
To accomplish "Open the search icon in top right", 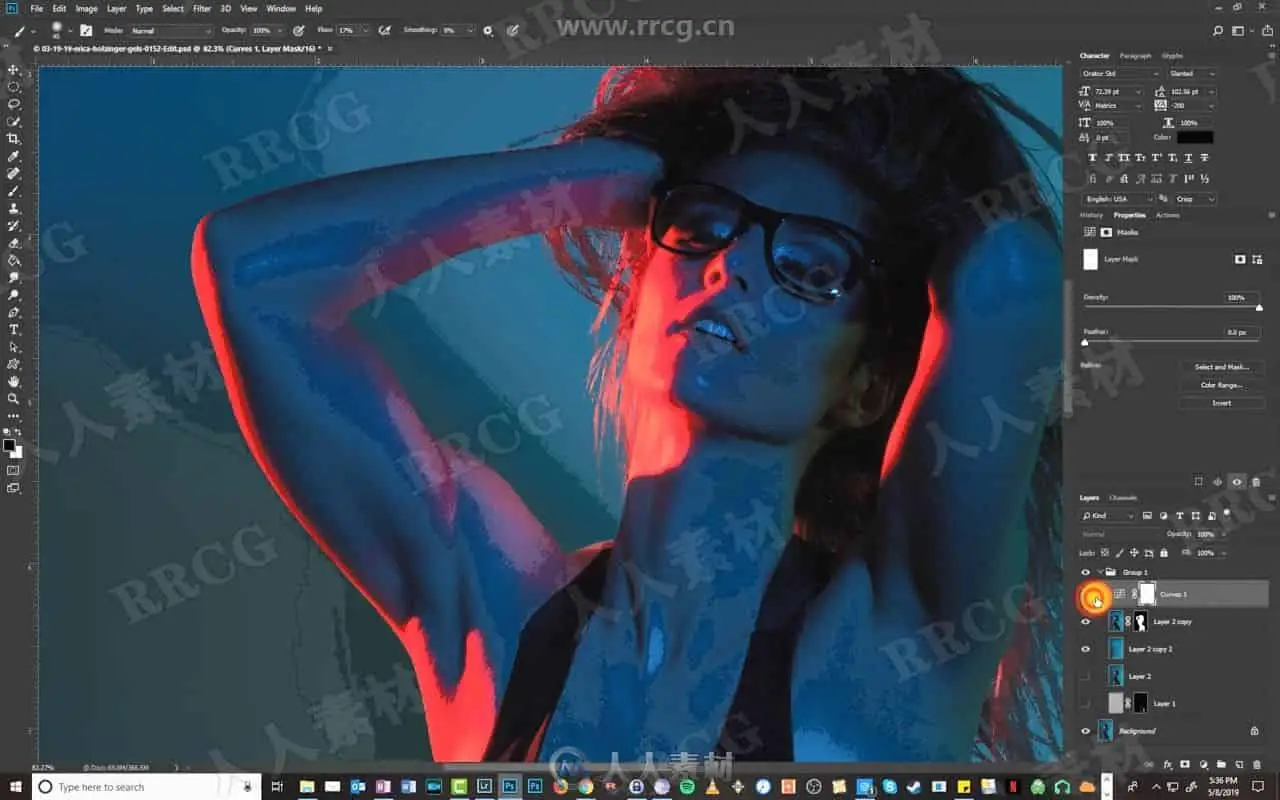I will pos(1217,31).
